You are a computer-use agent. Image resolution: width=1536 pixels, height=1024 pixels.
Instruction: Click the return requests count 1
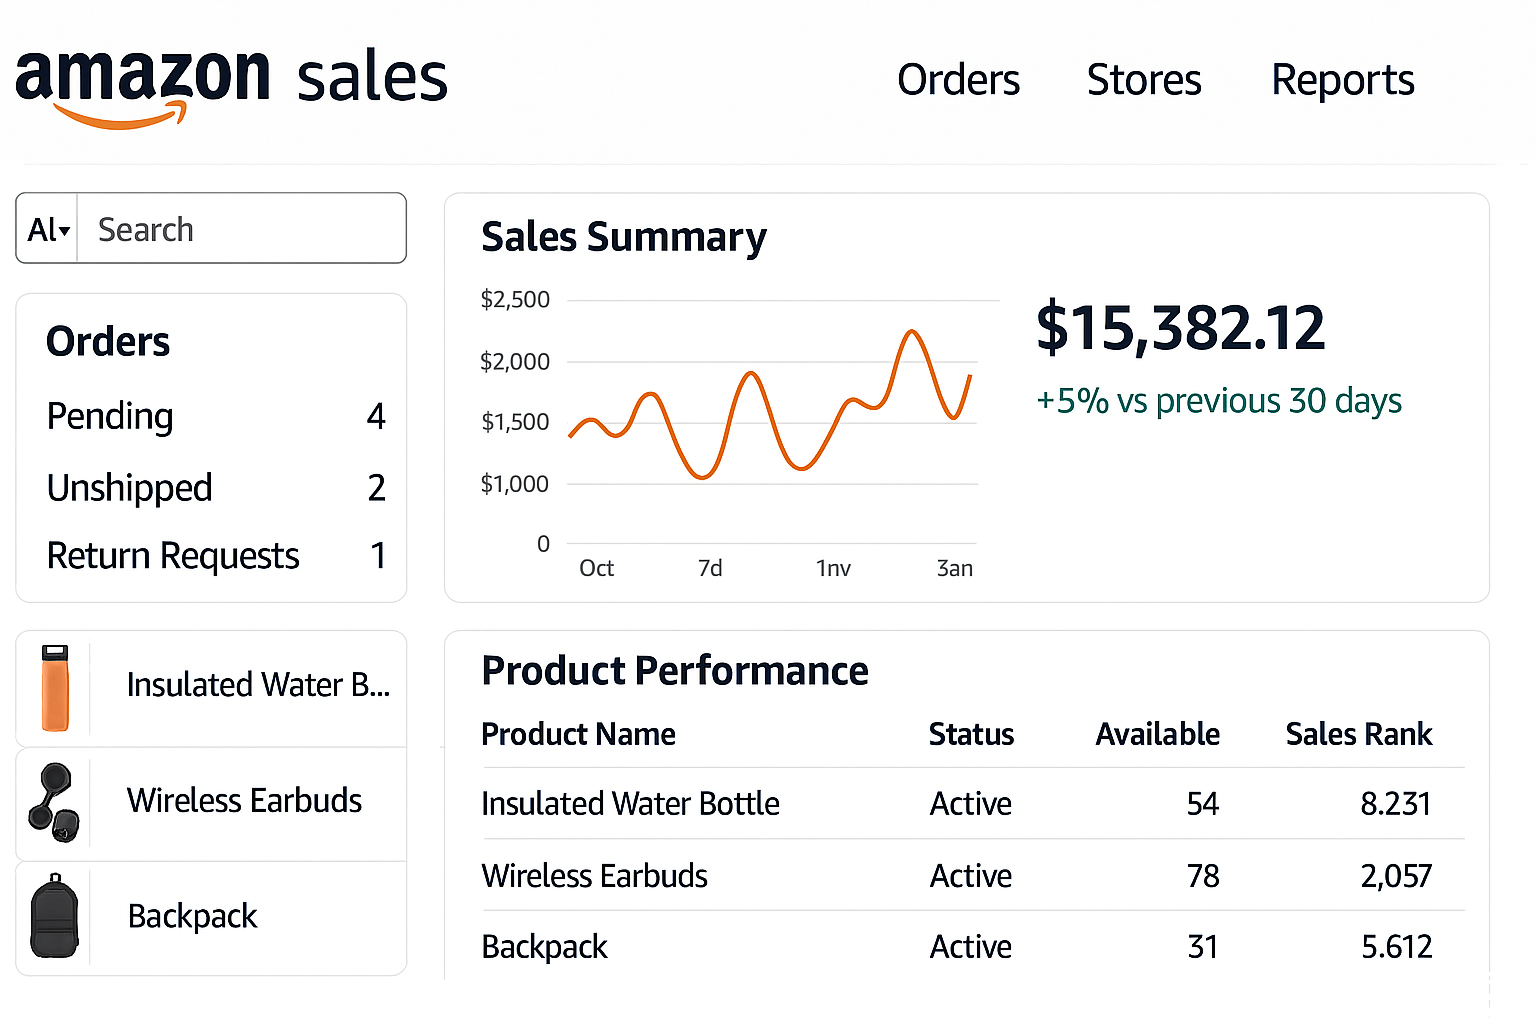pos(378,555)
